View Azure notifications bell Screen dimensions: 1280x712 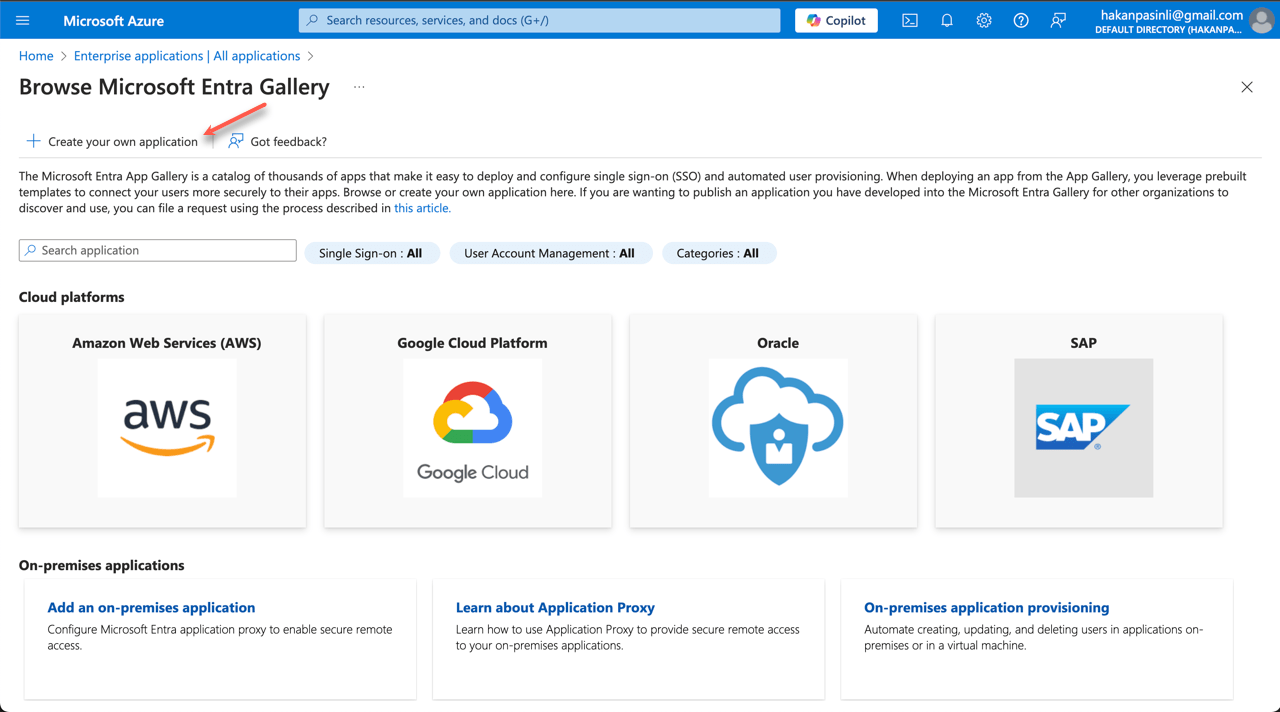coord(946,20)
